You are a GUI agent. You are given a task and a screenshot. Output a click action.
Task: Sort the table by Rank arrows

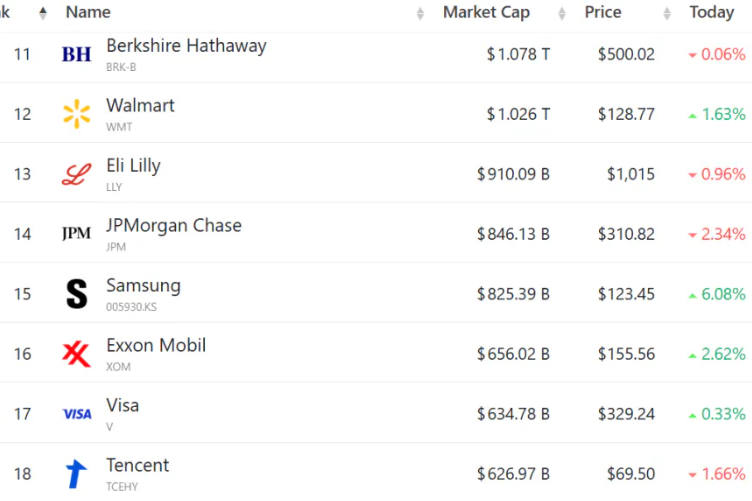[x=43, y=13]
